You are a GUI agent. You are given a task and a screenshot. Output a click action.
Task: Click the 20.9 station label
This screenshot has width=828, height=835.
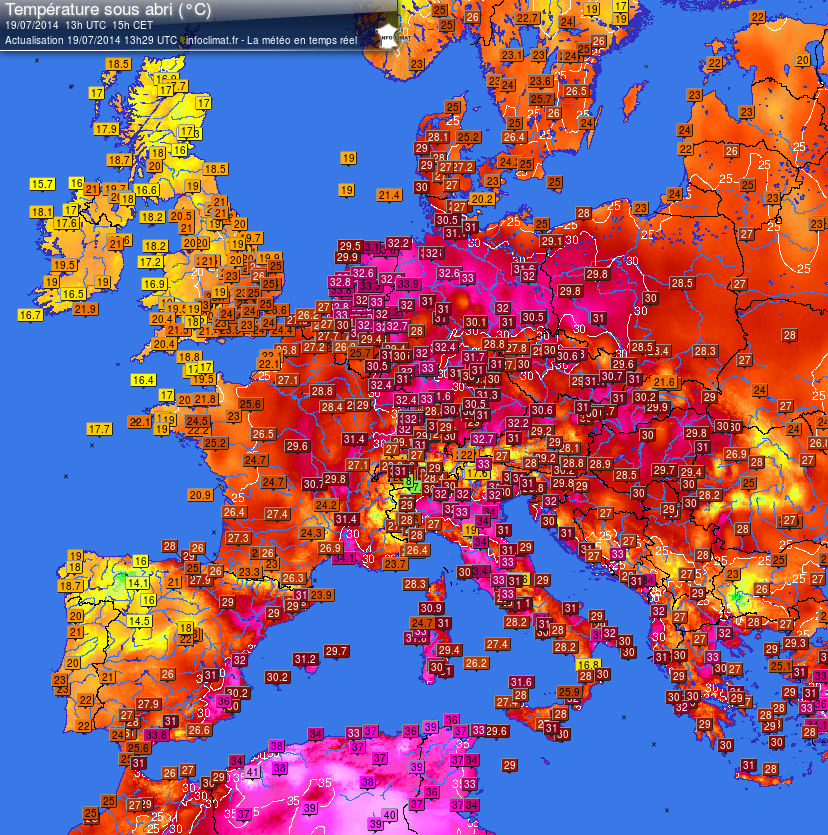click(x=200, y=495)
